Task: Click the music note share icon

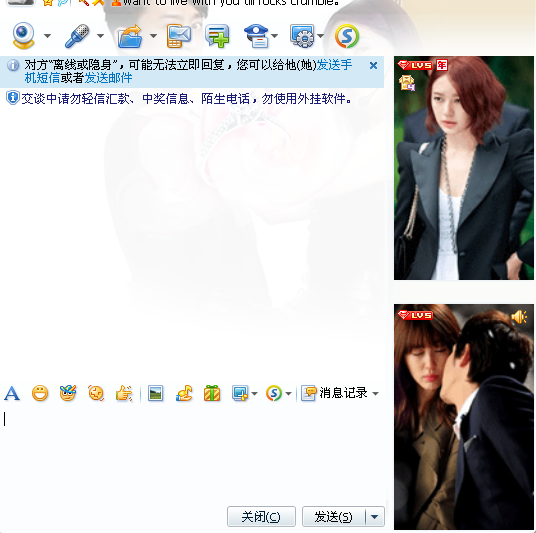Action: click(184, 393)
